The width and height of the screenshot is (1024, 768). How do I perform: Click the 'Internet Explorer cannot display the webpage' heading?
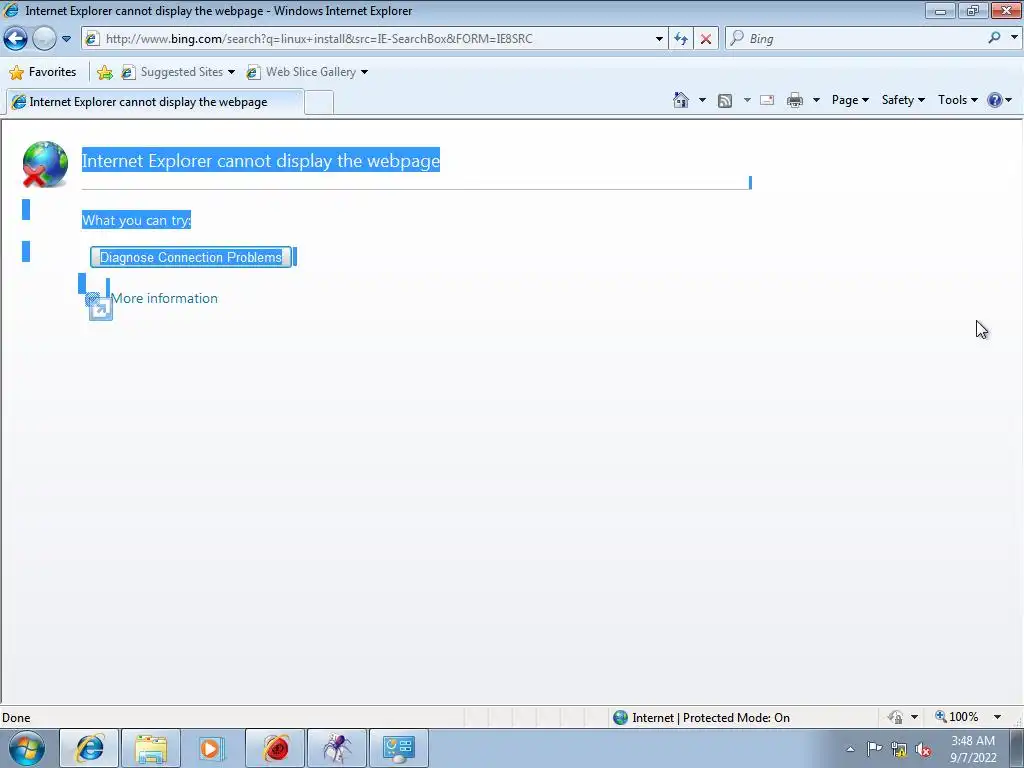click(261, 160)
